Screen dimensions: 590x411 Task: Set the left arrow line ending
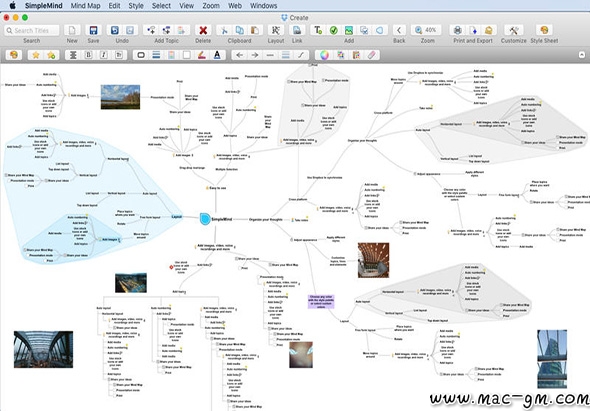[239, 55]
